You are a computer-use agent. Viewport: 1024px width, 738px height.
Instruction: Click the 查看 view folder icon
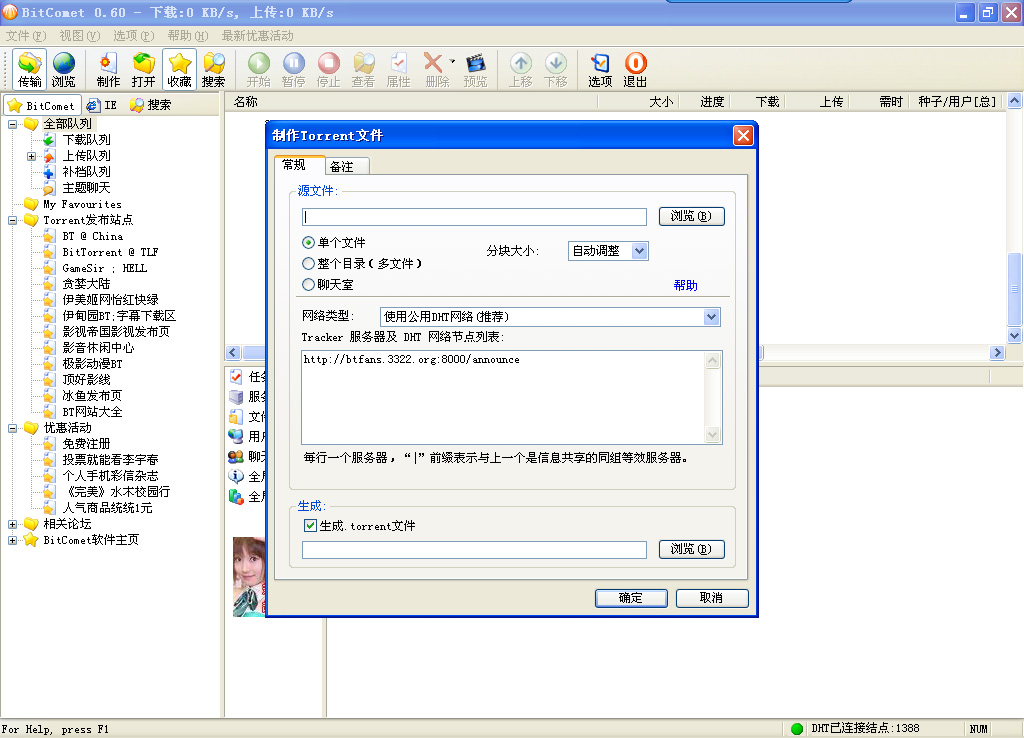point(364,69)
